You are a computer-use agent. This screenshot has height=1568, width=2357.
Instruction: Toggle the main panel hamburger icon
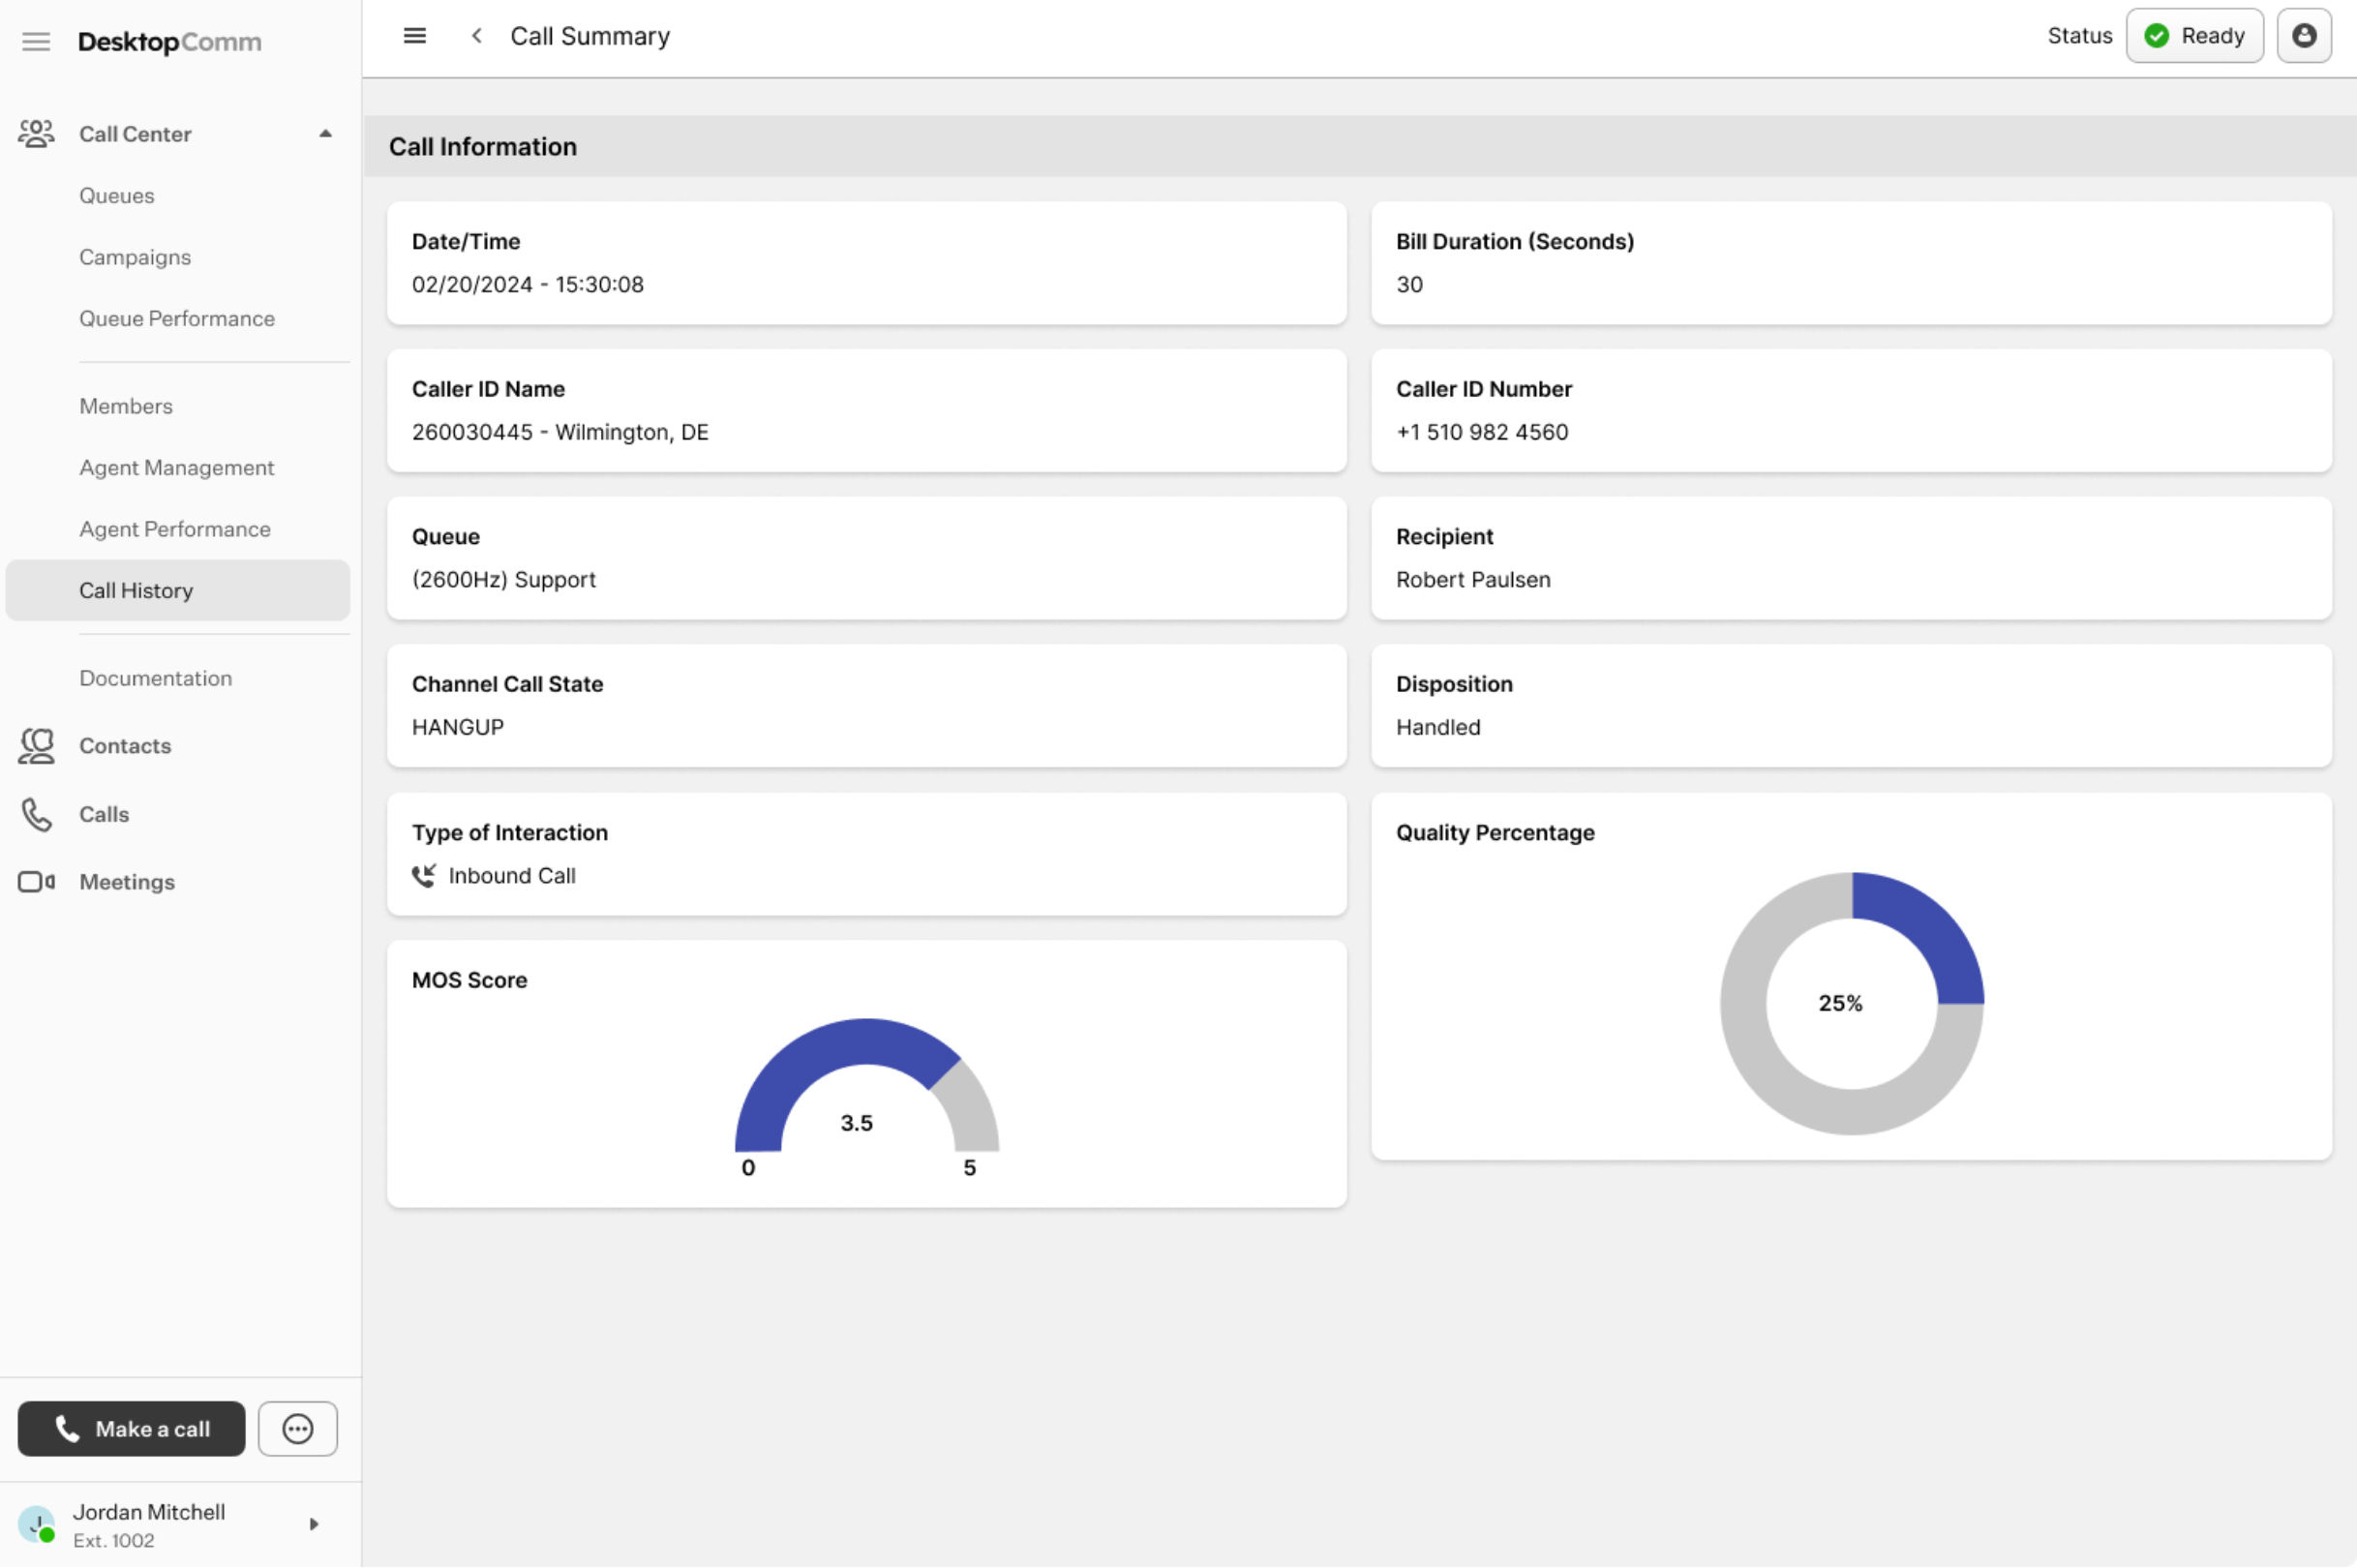click(414, 36)
